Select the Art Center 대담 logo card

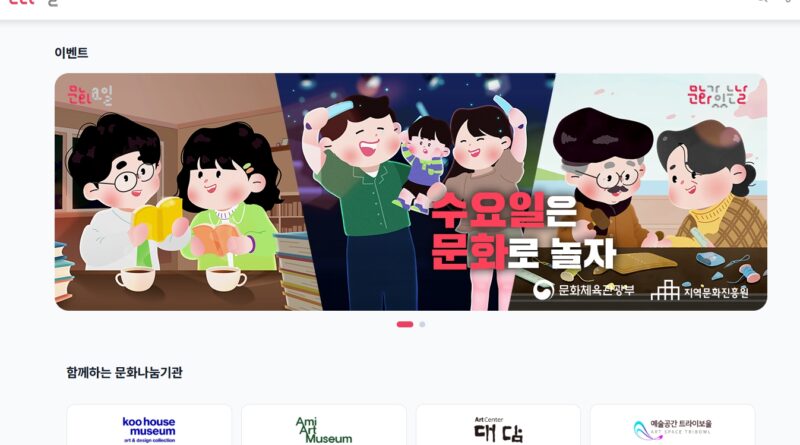tap(498, 425)
